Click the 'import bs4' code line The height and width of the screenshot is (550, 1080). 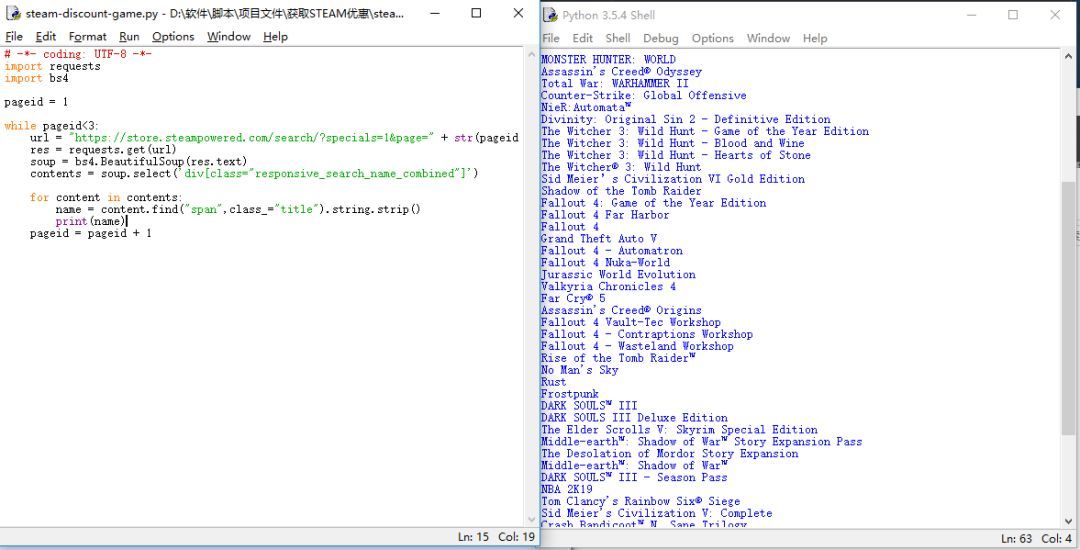tap(37, 78)
